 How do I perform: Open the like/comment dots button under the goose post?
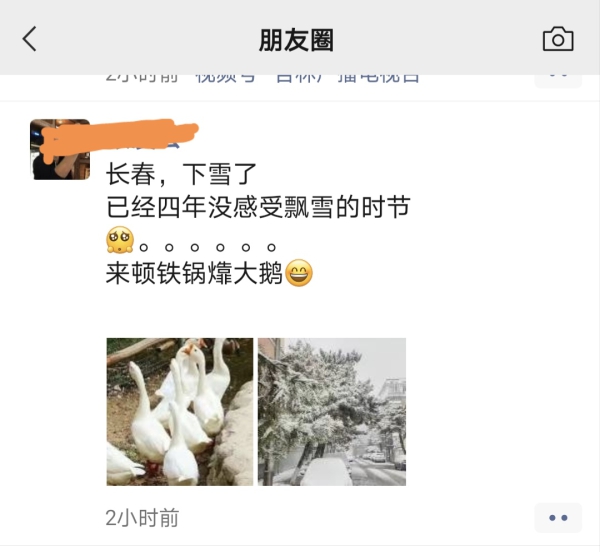(x=558, y=518)
